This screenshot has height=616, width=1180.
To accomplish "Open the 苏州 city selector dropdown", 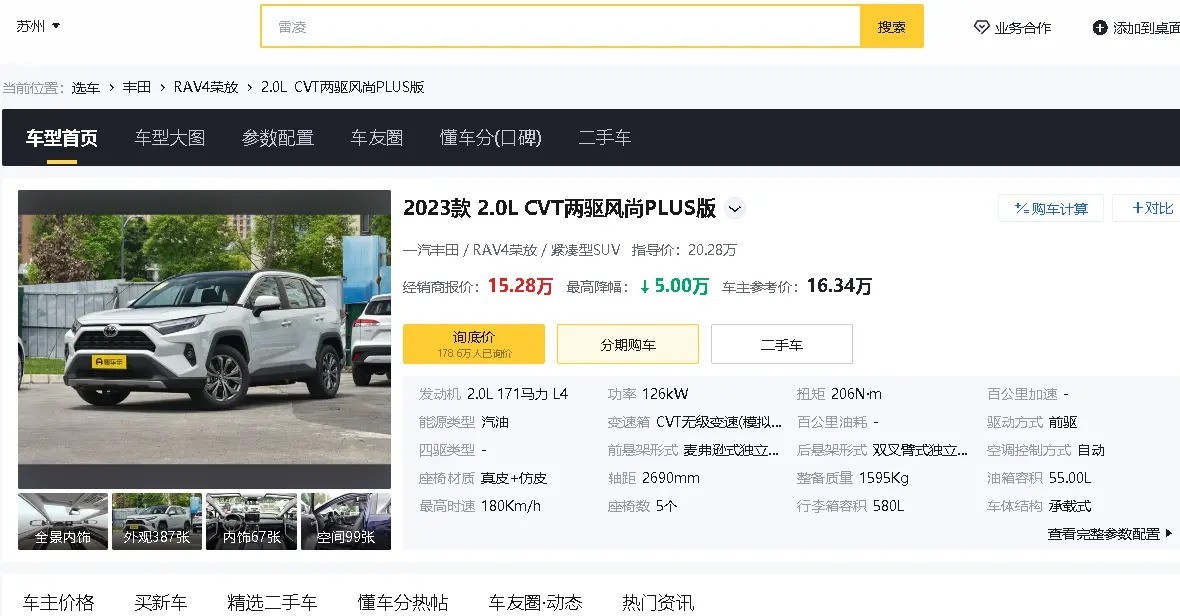I will [38, 26].
